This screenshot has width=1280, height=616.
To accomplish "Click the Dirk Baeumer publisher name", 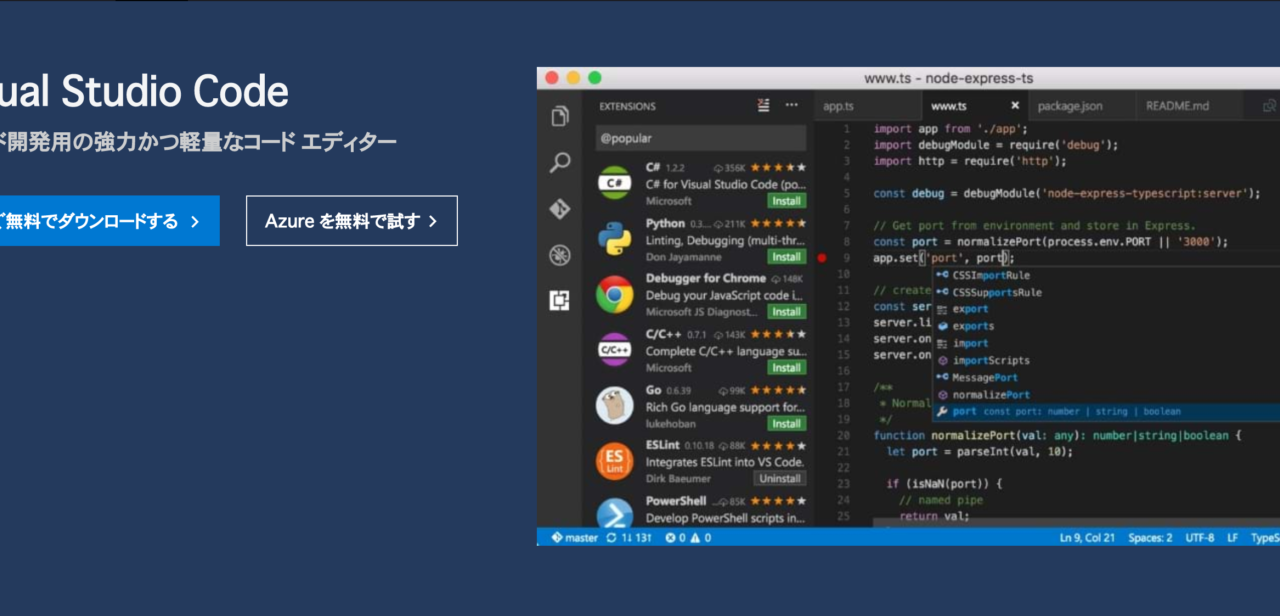I will 676,479.
